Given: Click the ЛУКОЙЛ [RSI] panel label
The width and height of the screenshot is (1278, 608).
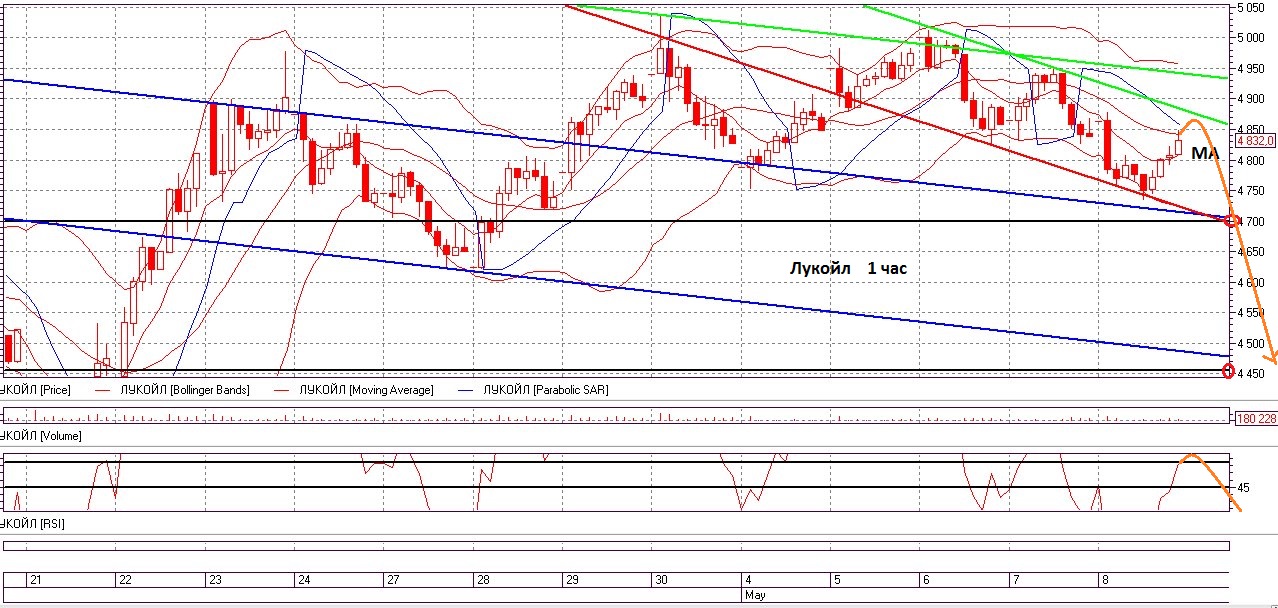Looking at the screenshot, I should tap(33, 523).
